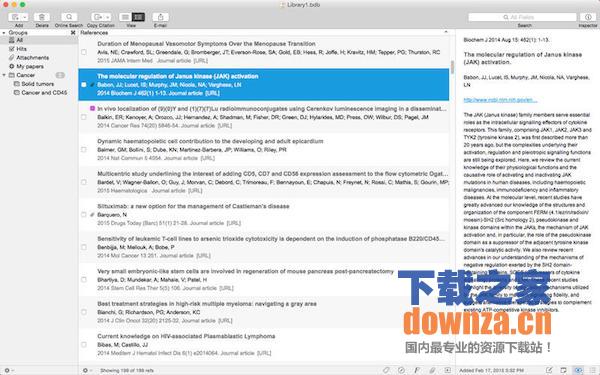
Task: Close the Groups panel with the X icon
Action: [73, 33]
